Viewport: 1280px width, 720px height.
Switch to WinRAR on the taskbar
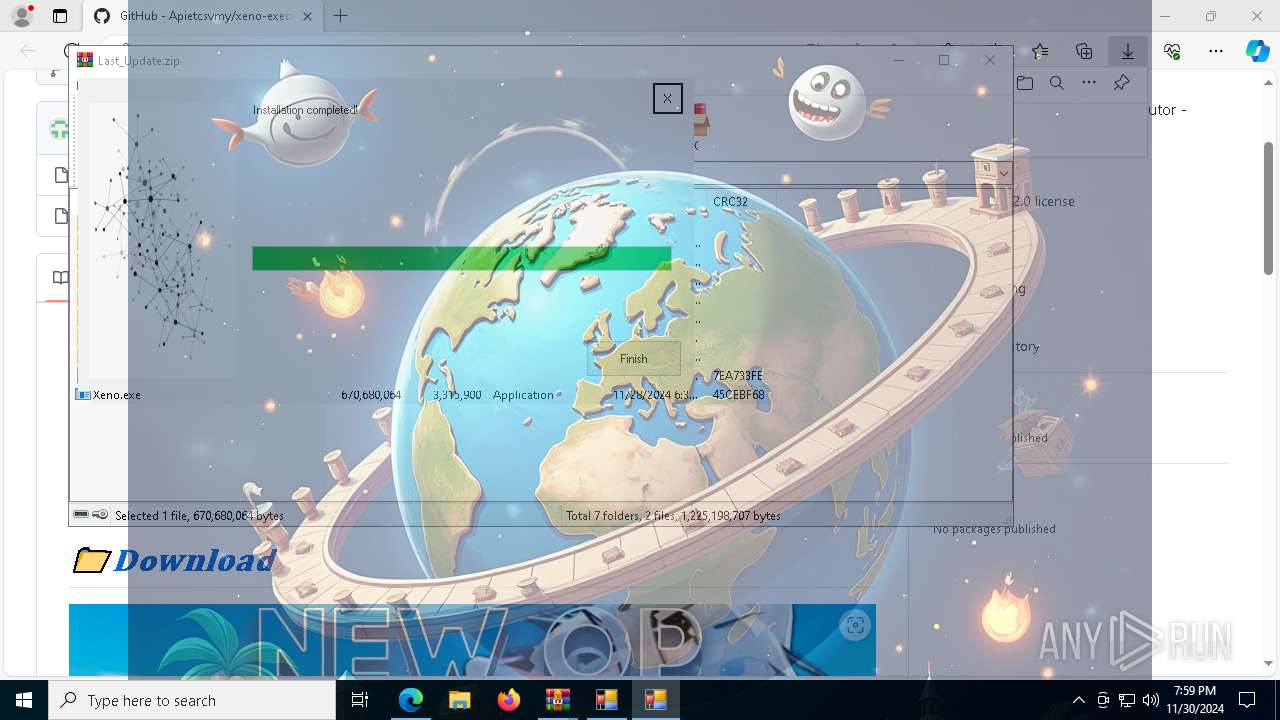click(557, 700)
